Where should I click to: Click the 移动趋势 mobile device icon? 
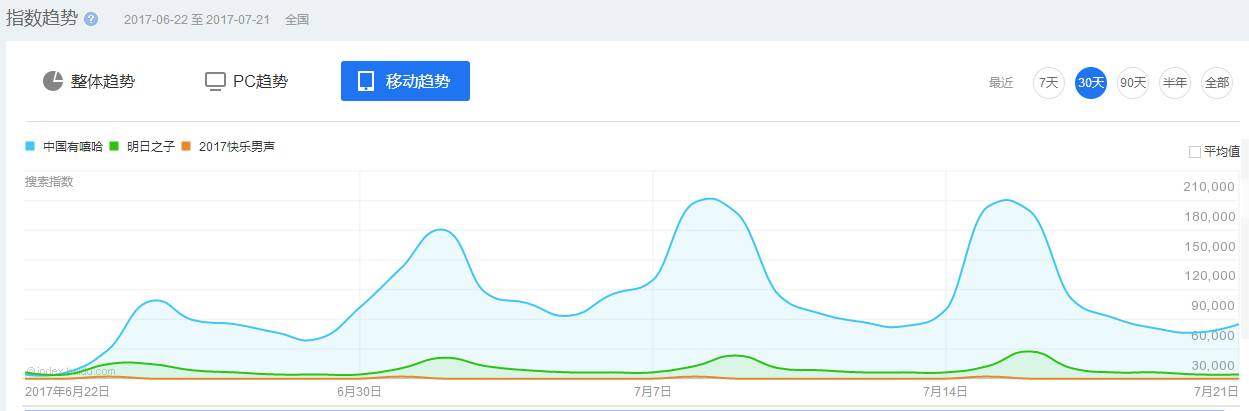point(366,81)
